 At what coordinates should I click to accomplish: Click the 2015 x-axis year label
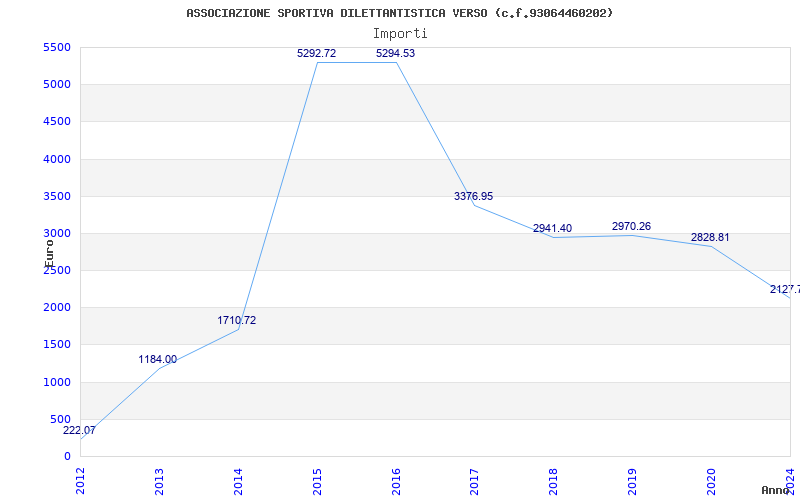(317, 482)
